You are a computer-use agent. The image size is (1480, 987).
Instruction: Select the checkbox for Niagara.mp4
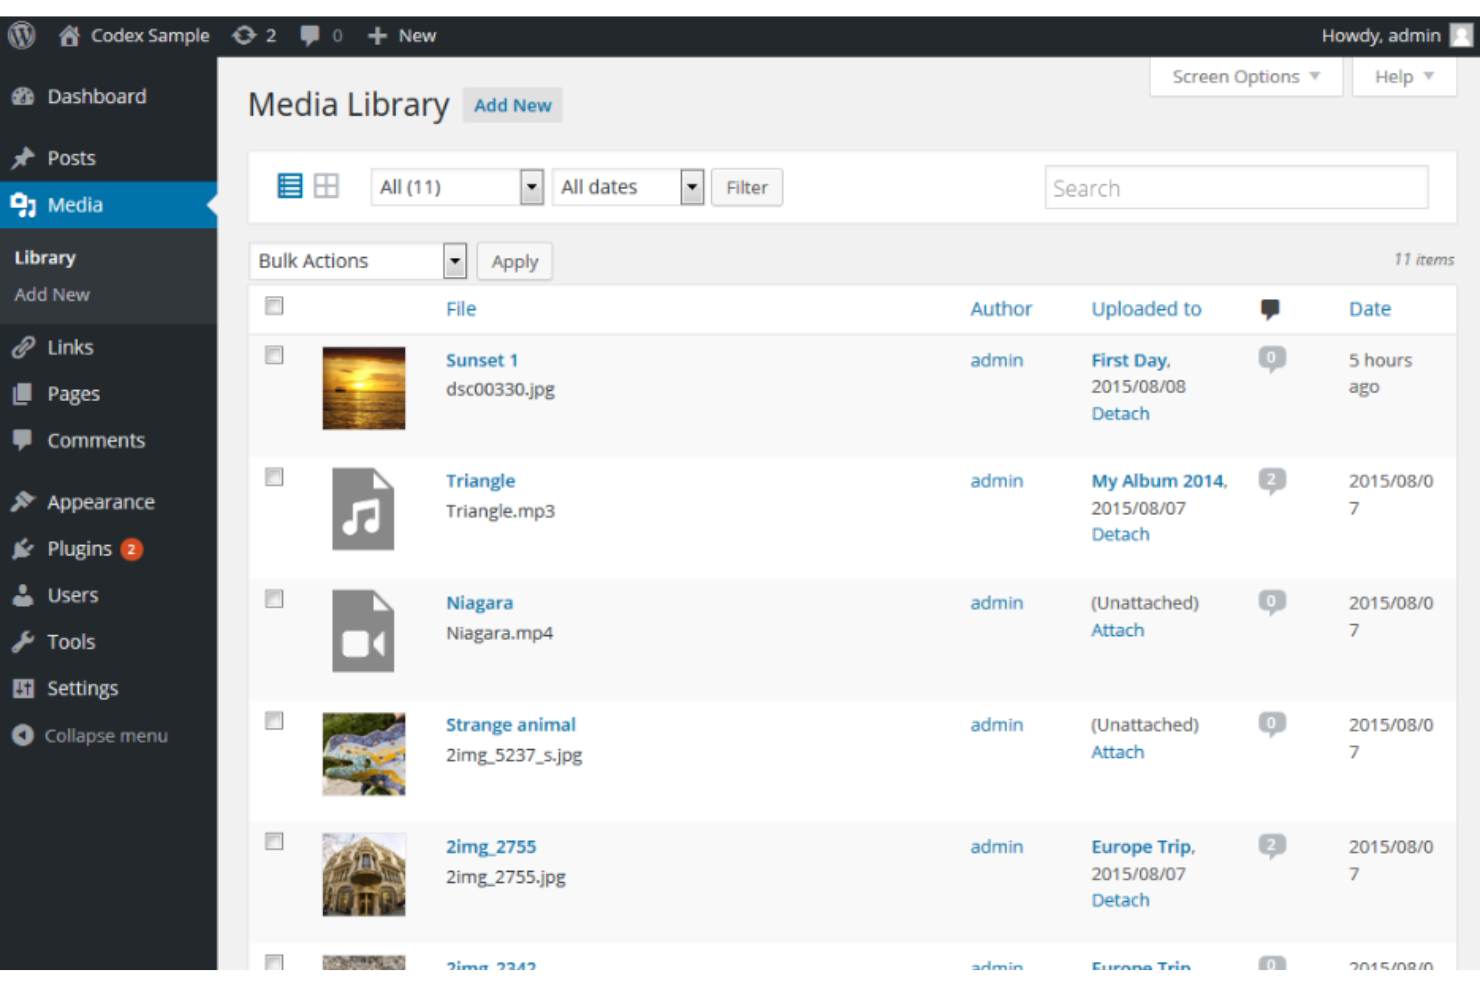point(274,598)
